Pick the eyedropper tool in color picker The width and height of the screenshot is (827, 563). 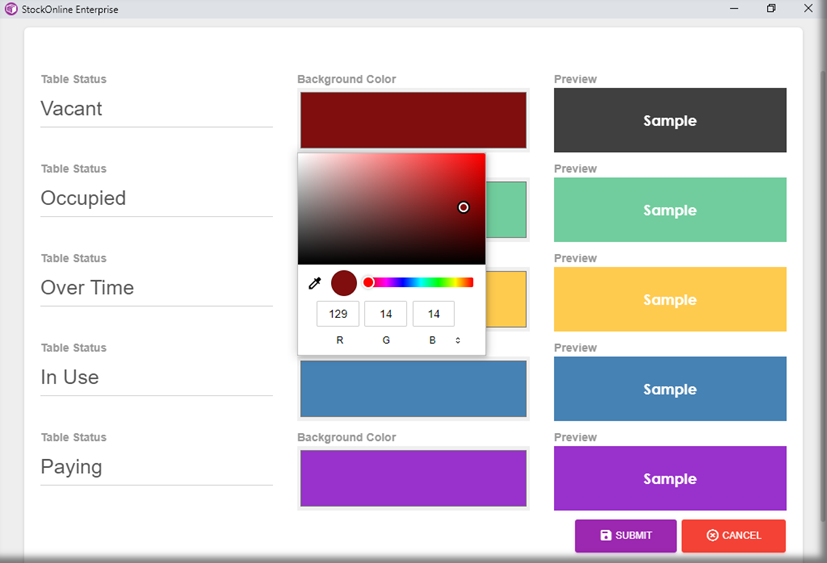click(314, 283)
